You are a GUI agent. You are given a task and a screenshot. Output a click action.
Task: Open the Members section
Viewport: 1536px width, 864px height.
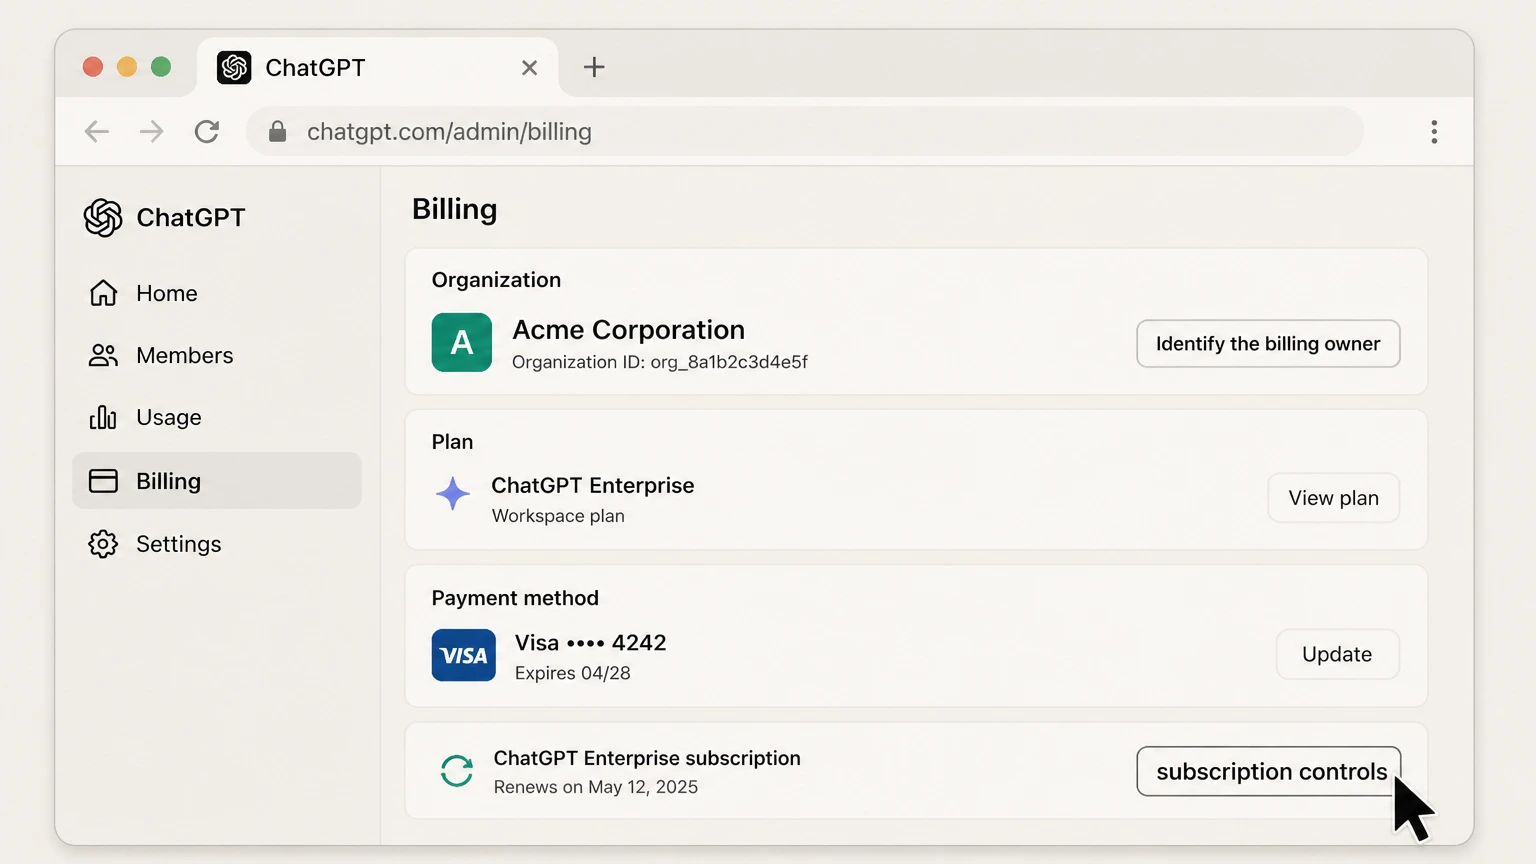click(217, 355)
